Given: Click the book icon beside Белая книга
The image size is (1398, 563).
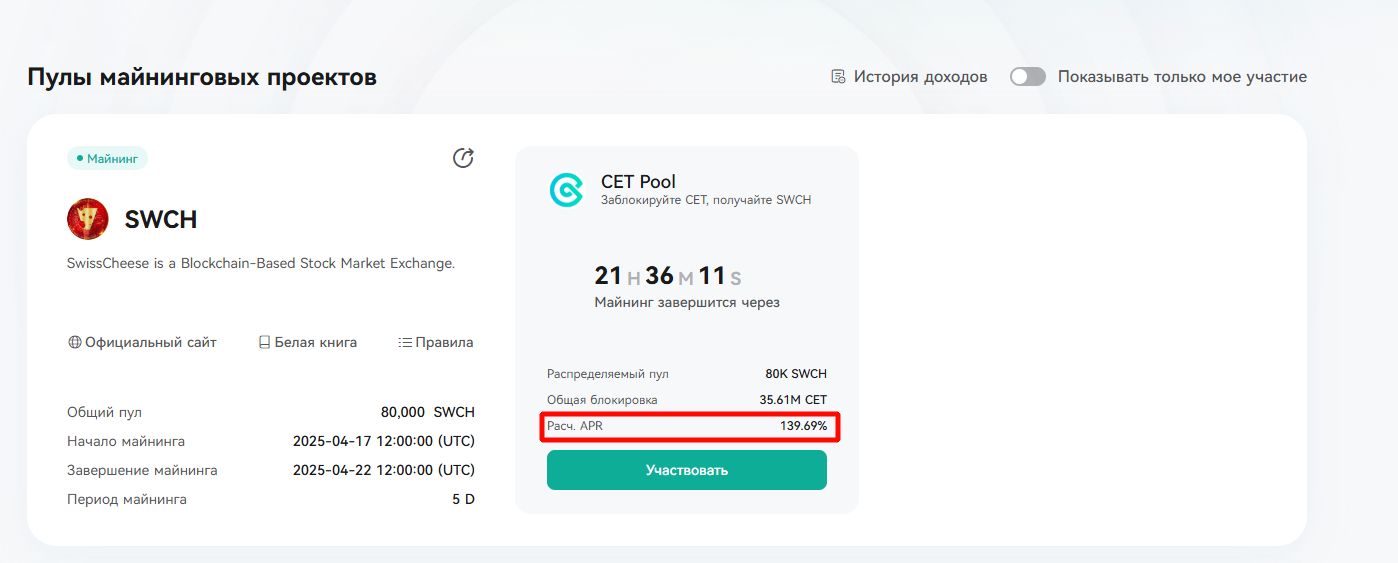Looking at the screenshot, I should pyautogui.click(x=264, y=342).
